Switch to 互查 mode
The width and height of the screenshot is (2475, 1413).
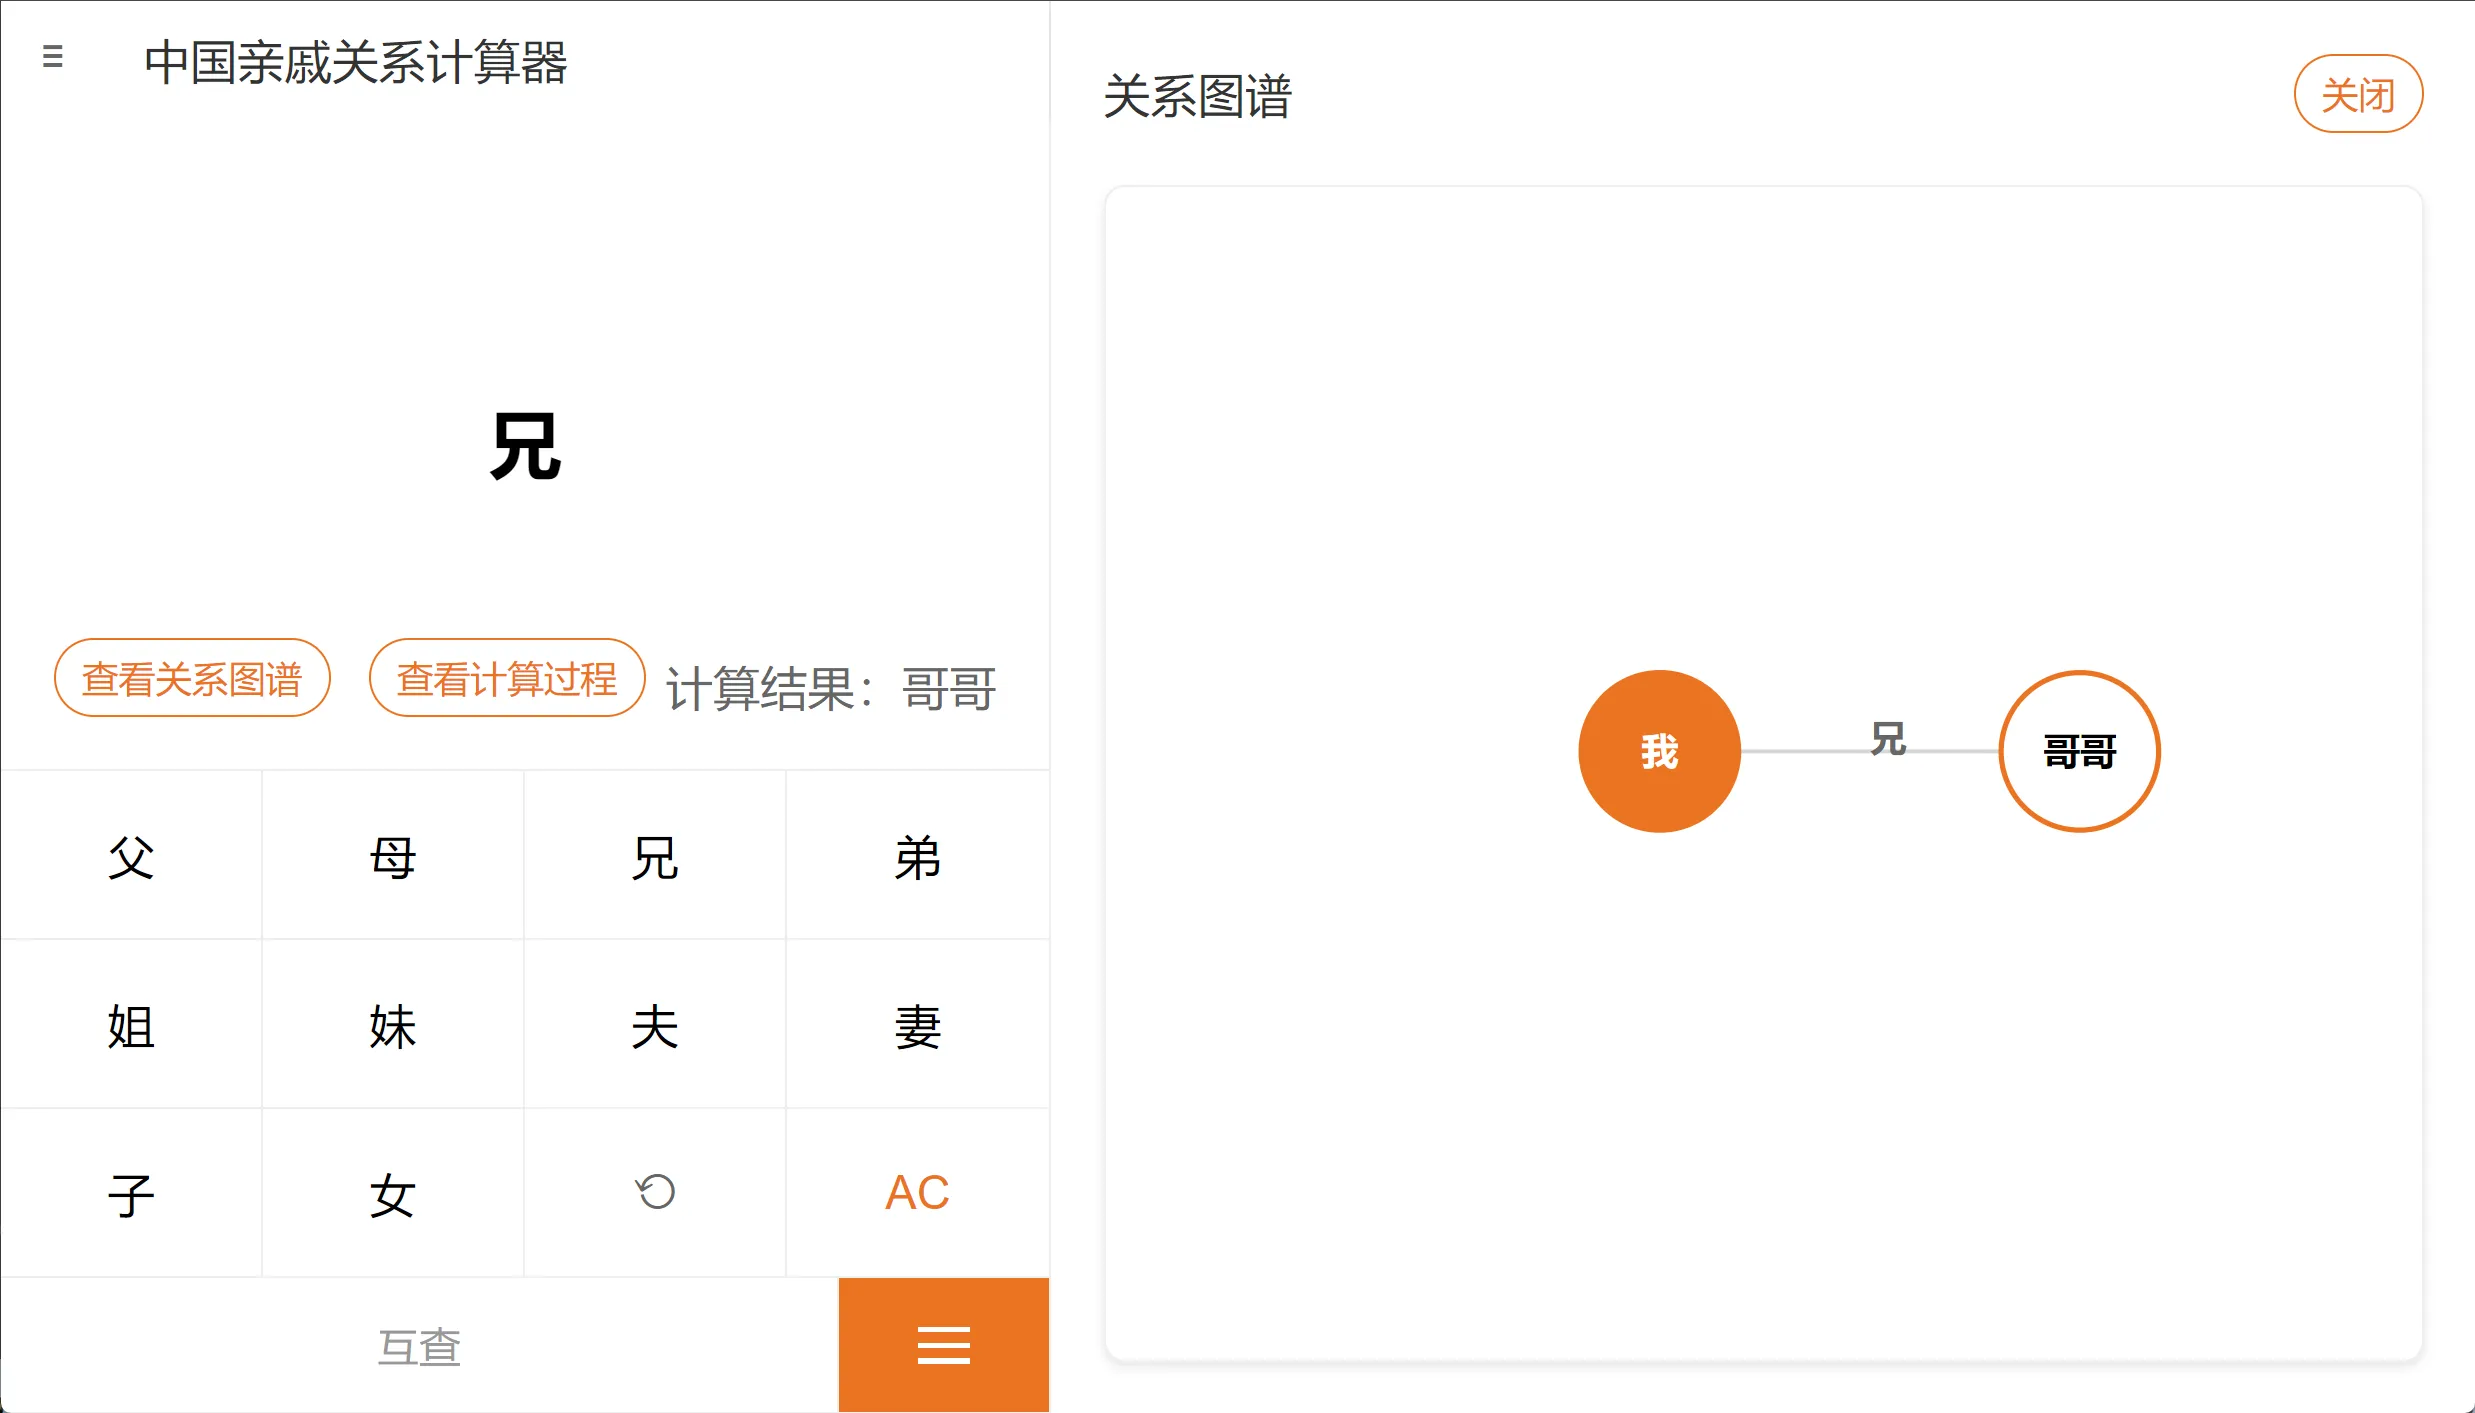(x=419, y=1346)
